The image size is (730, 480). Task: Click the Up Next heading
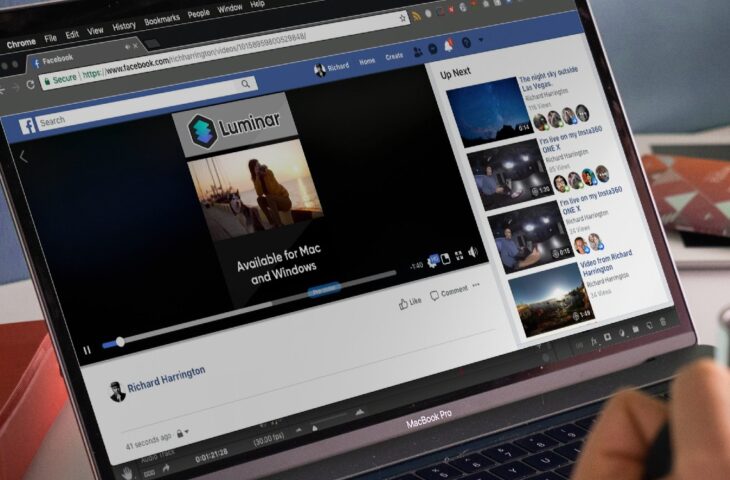[455, 73]
